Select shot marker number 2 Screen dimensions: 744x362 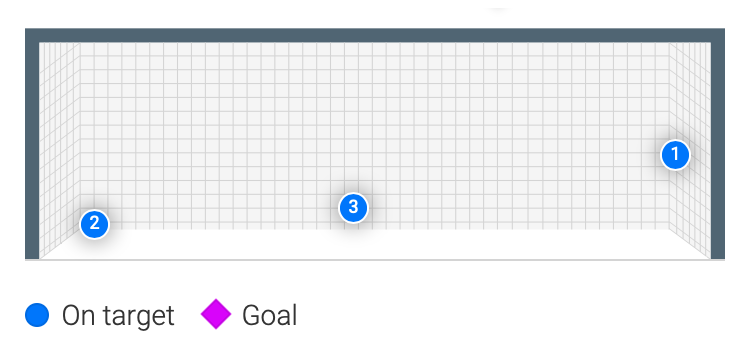tap(94, 223)
